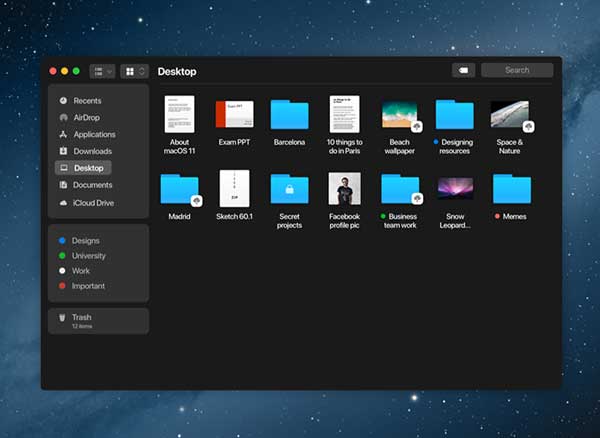Image resolution: width=600 pixels, height=438 pixels.
Task: Click the "Exam PPT" file name
Action: point(234,142)
